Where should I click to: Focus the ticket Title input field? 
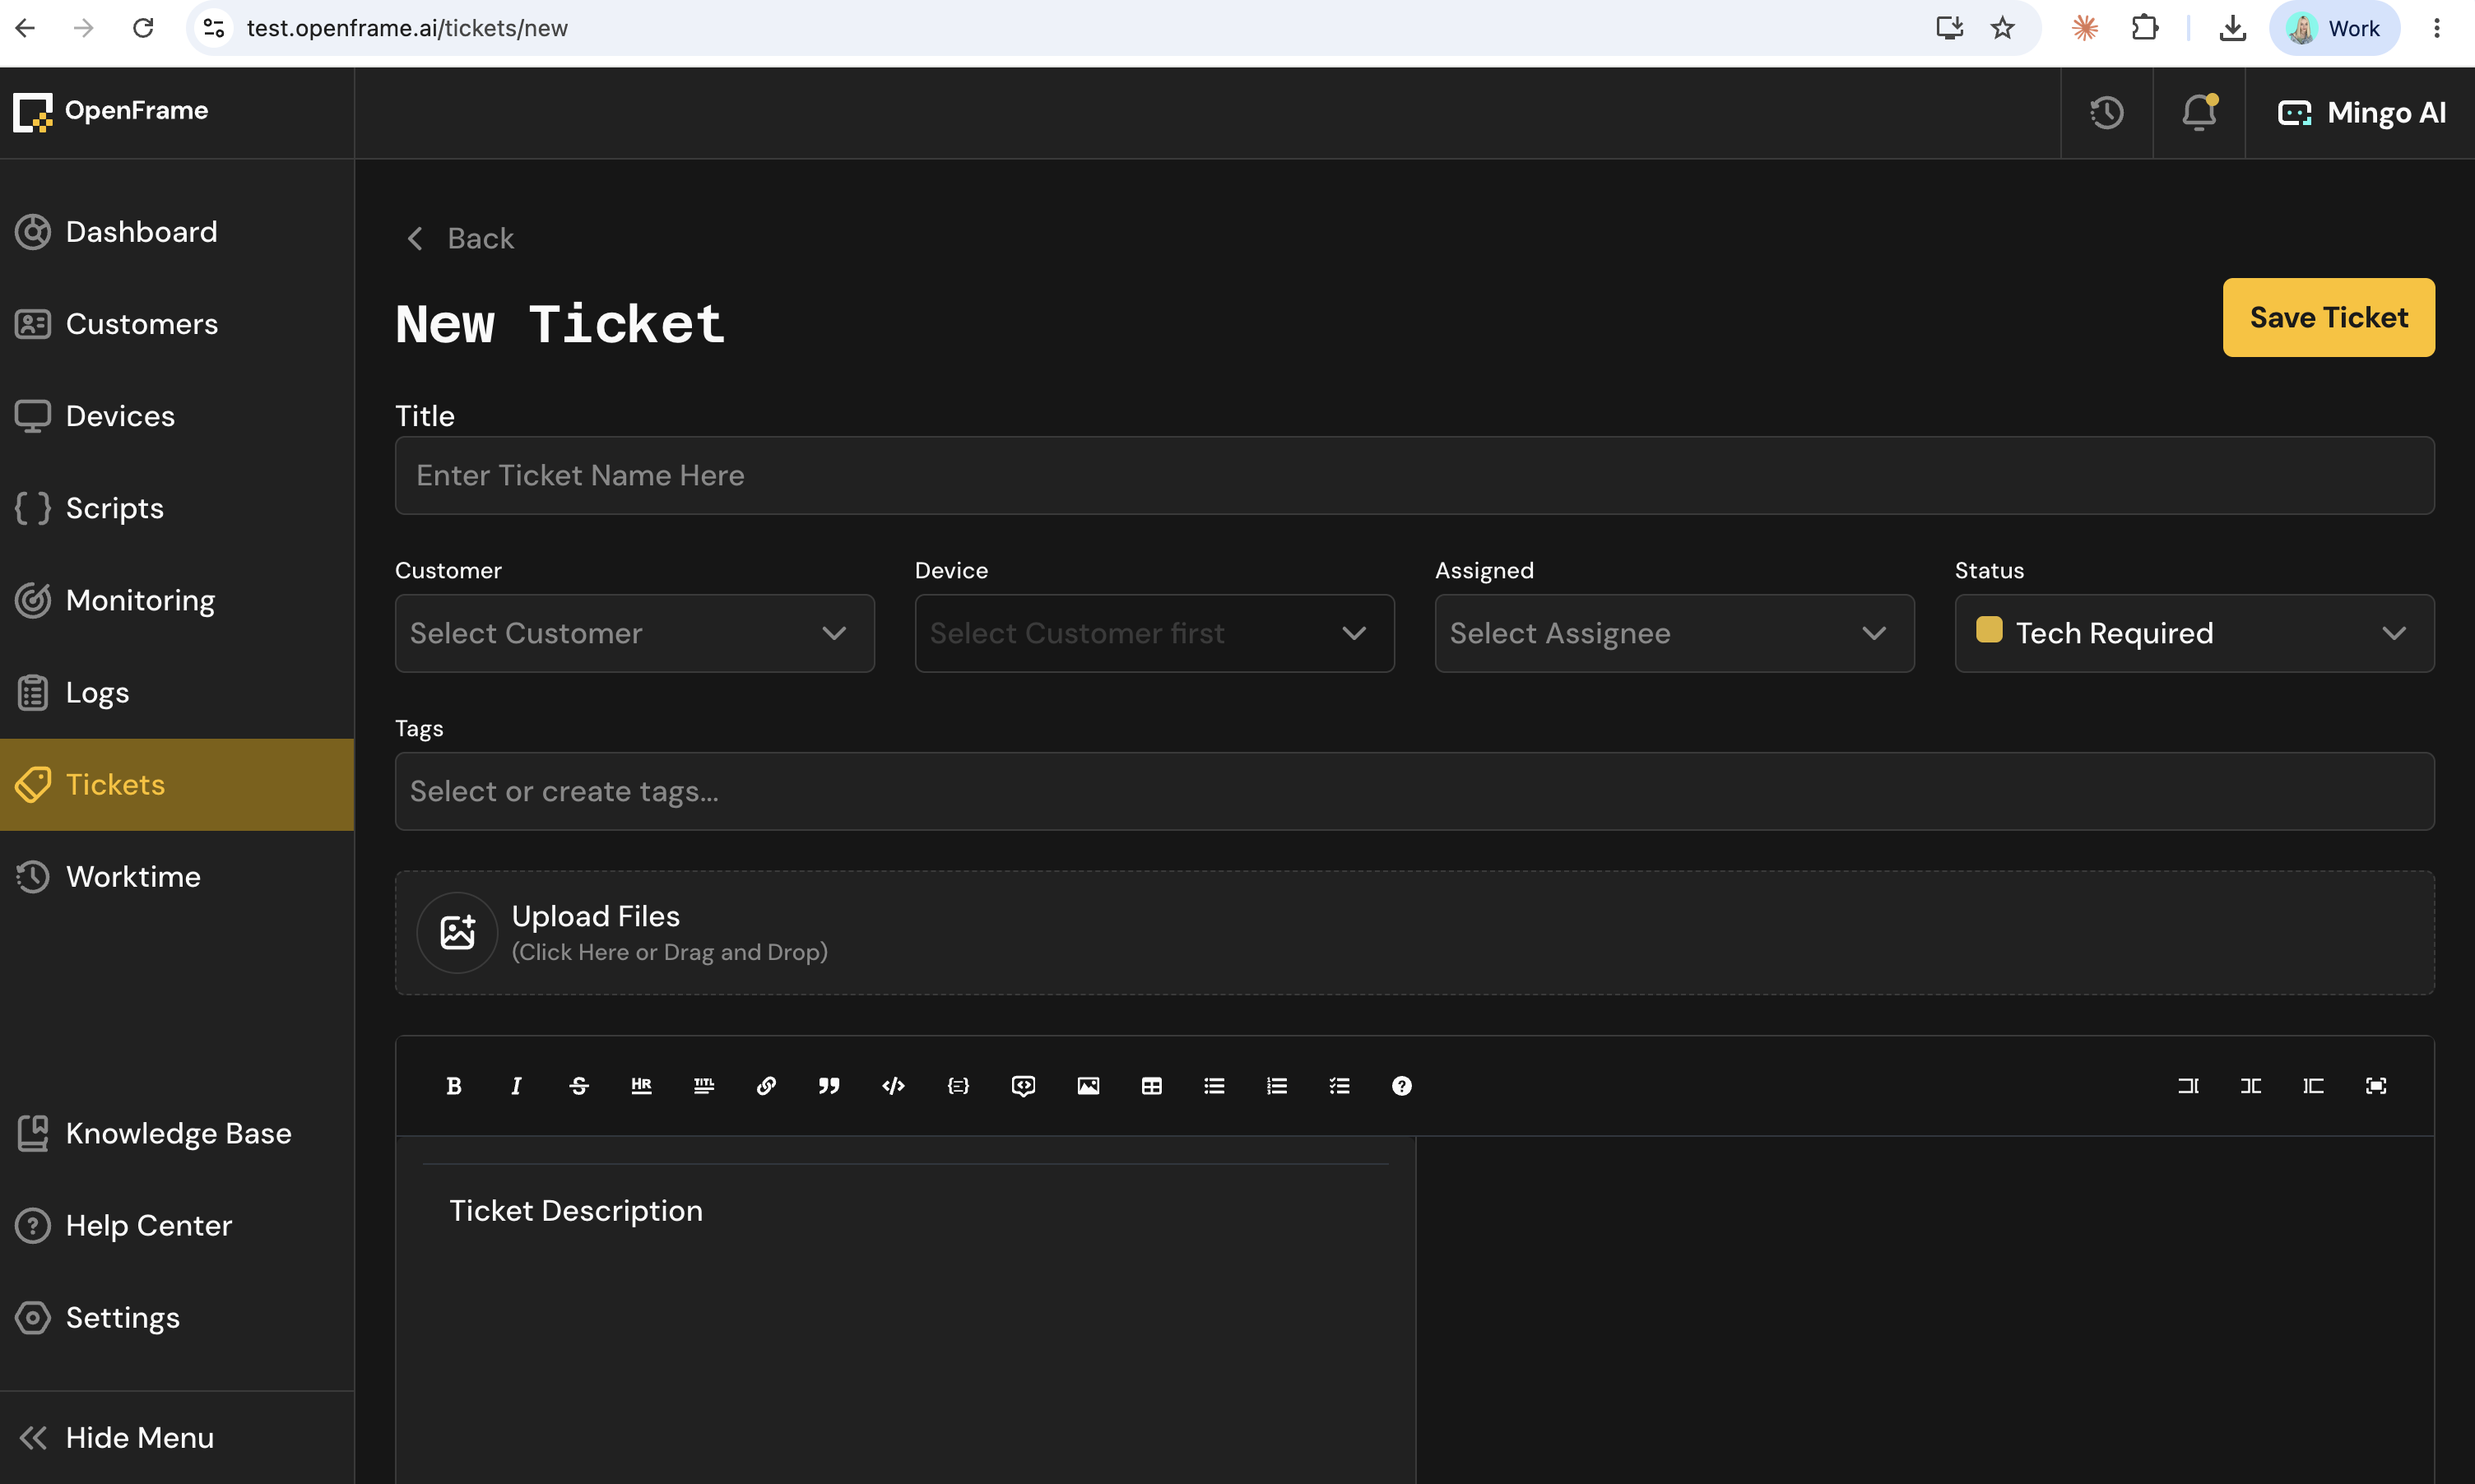(1414, 475)
